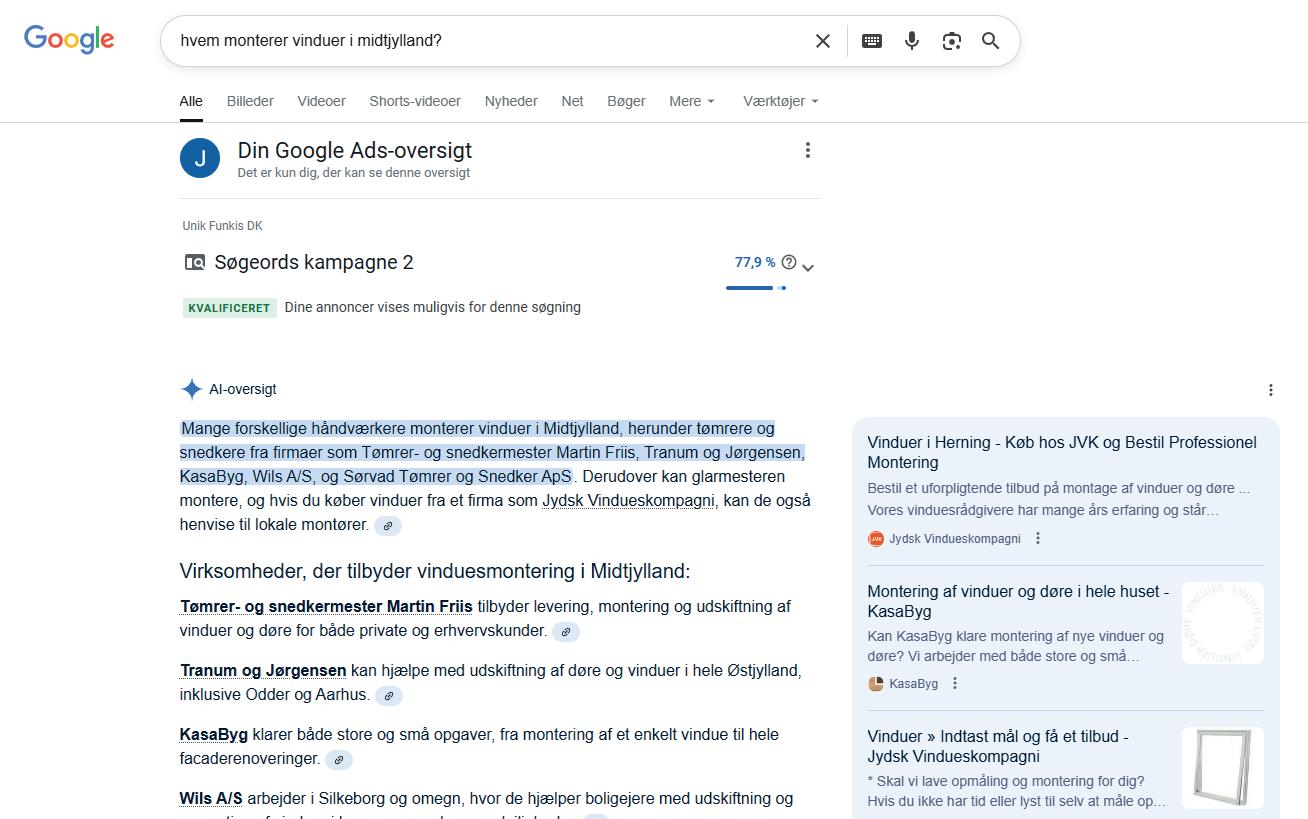The width and height of the screenshot is (1308, 819).
Task: Click 'Det er kun dig, der kan se' note
Action: (x=354, y=173)
